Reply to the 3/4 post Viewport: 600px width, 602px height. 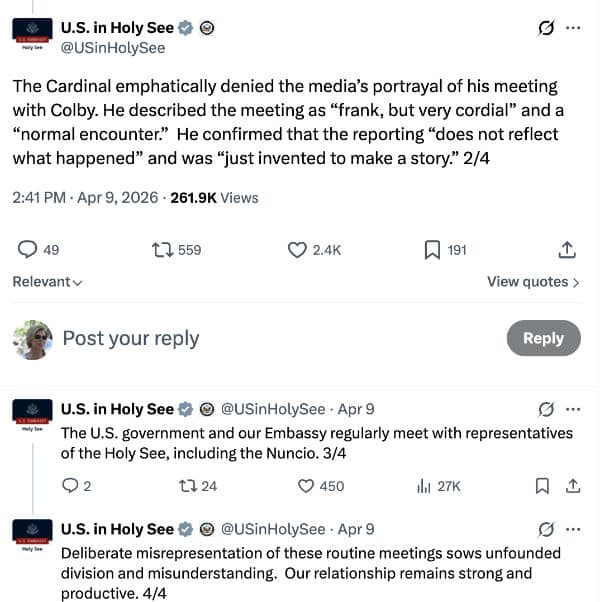pos(70,486)
